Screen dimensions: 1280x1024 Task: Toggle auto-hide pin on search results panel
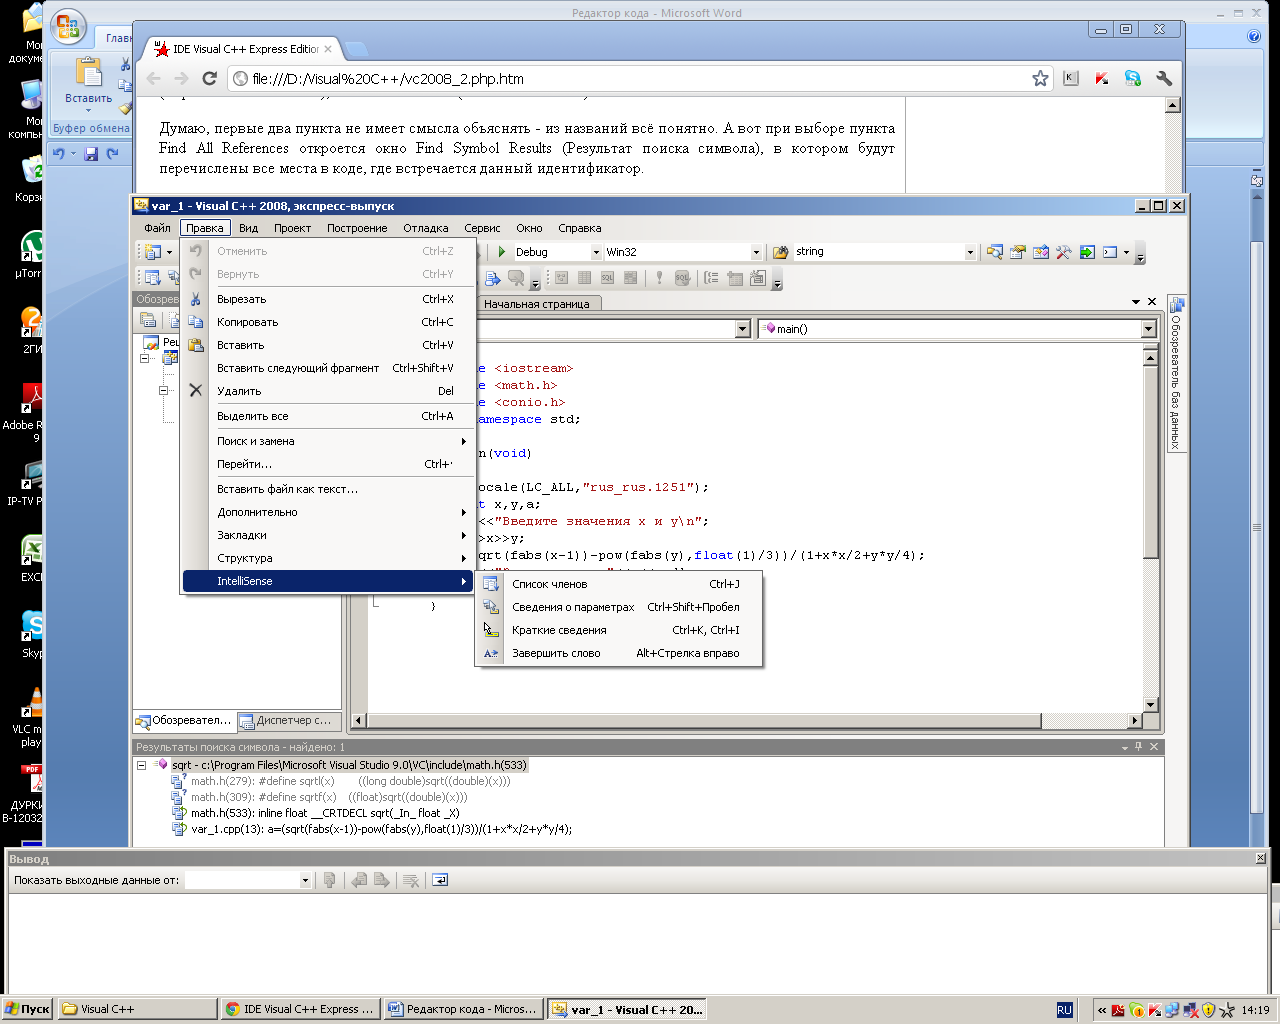click(1138, 747)
